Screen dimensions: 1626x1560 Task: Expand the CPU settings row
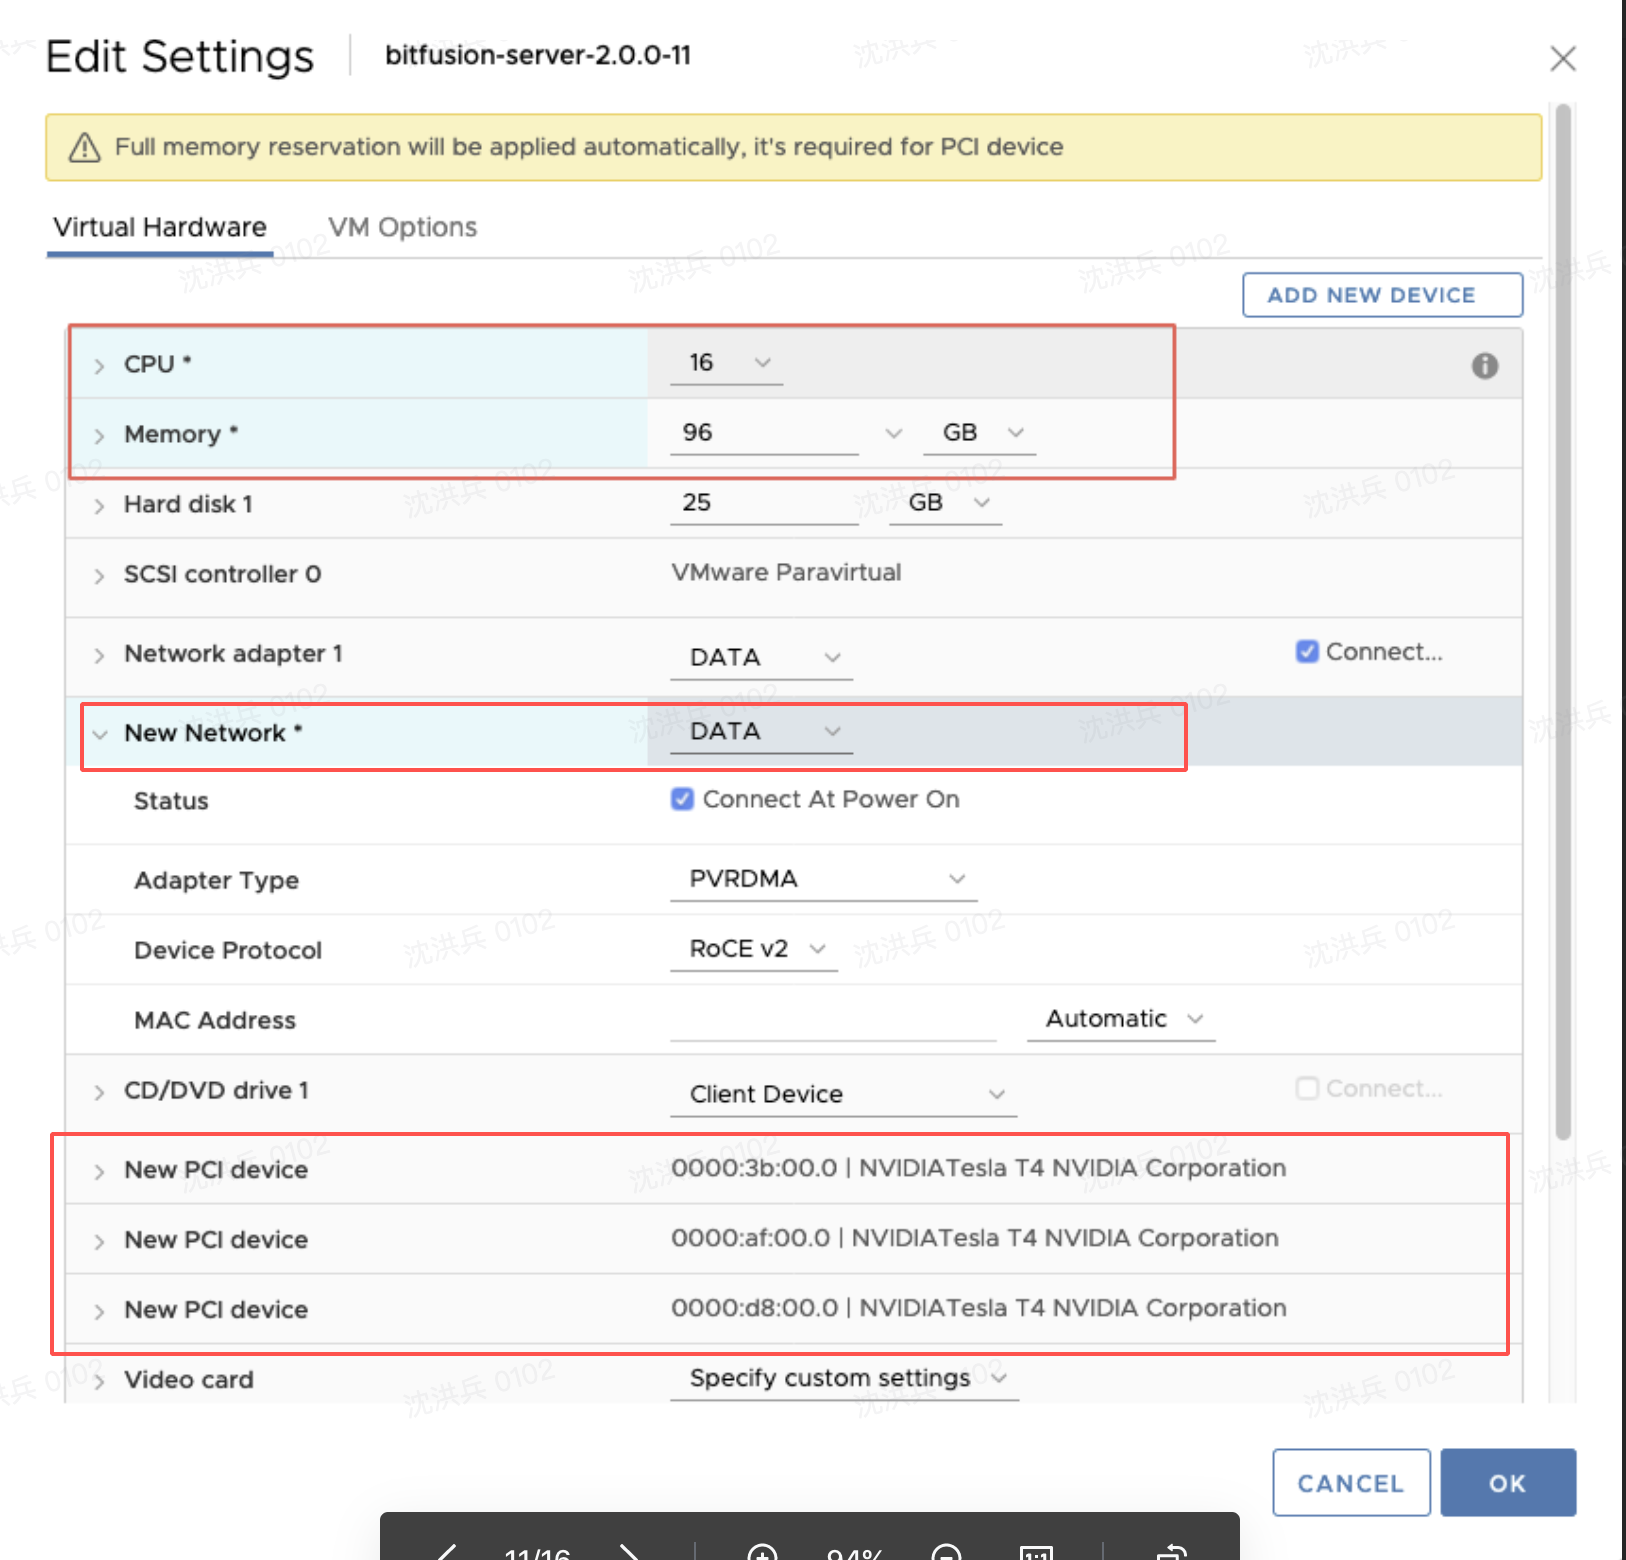(99, 366)
